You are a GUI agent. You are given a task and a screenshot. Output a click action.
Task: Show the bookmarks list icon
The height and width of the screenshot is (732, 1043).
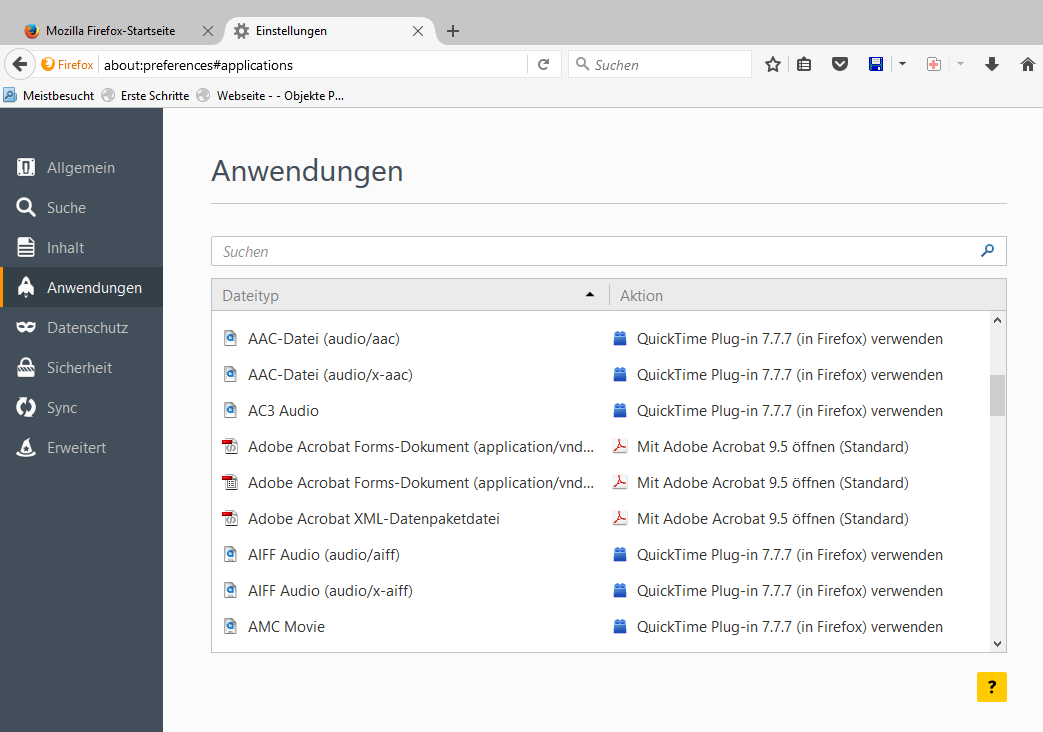806,64
